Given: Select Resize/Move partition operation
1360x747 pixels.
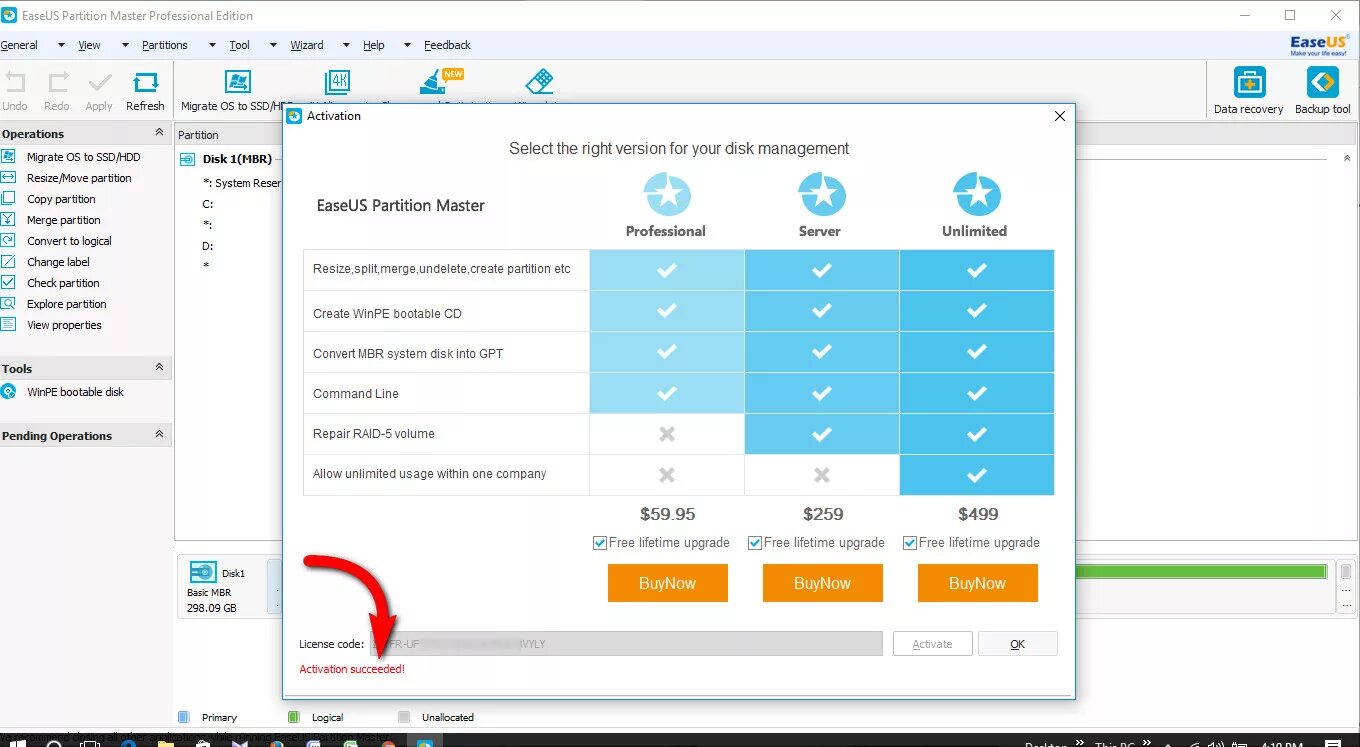Looking at the screenshot, I should coord(79,178).
